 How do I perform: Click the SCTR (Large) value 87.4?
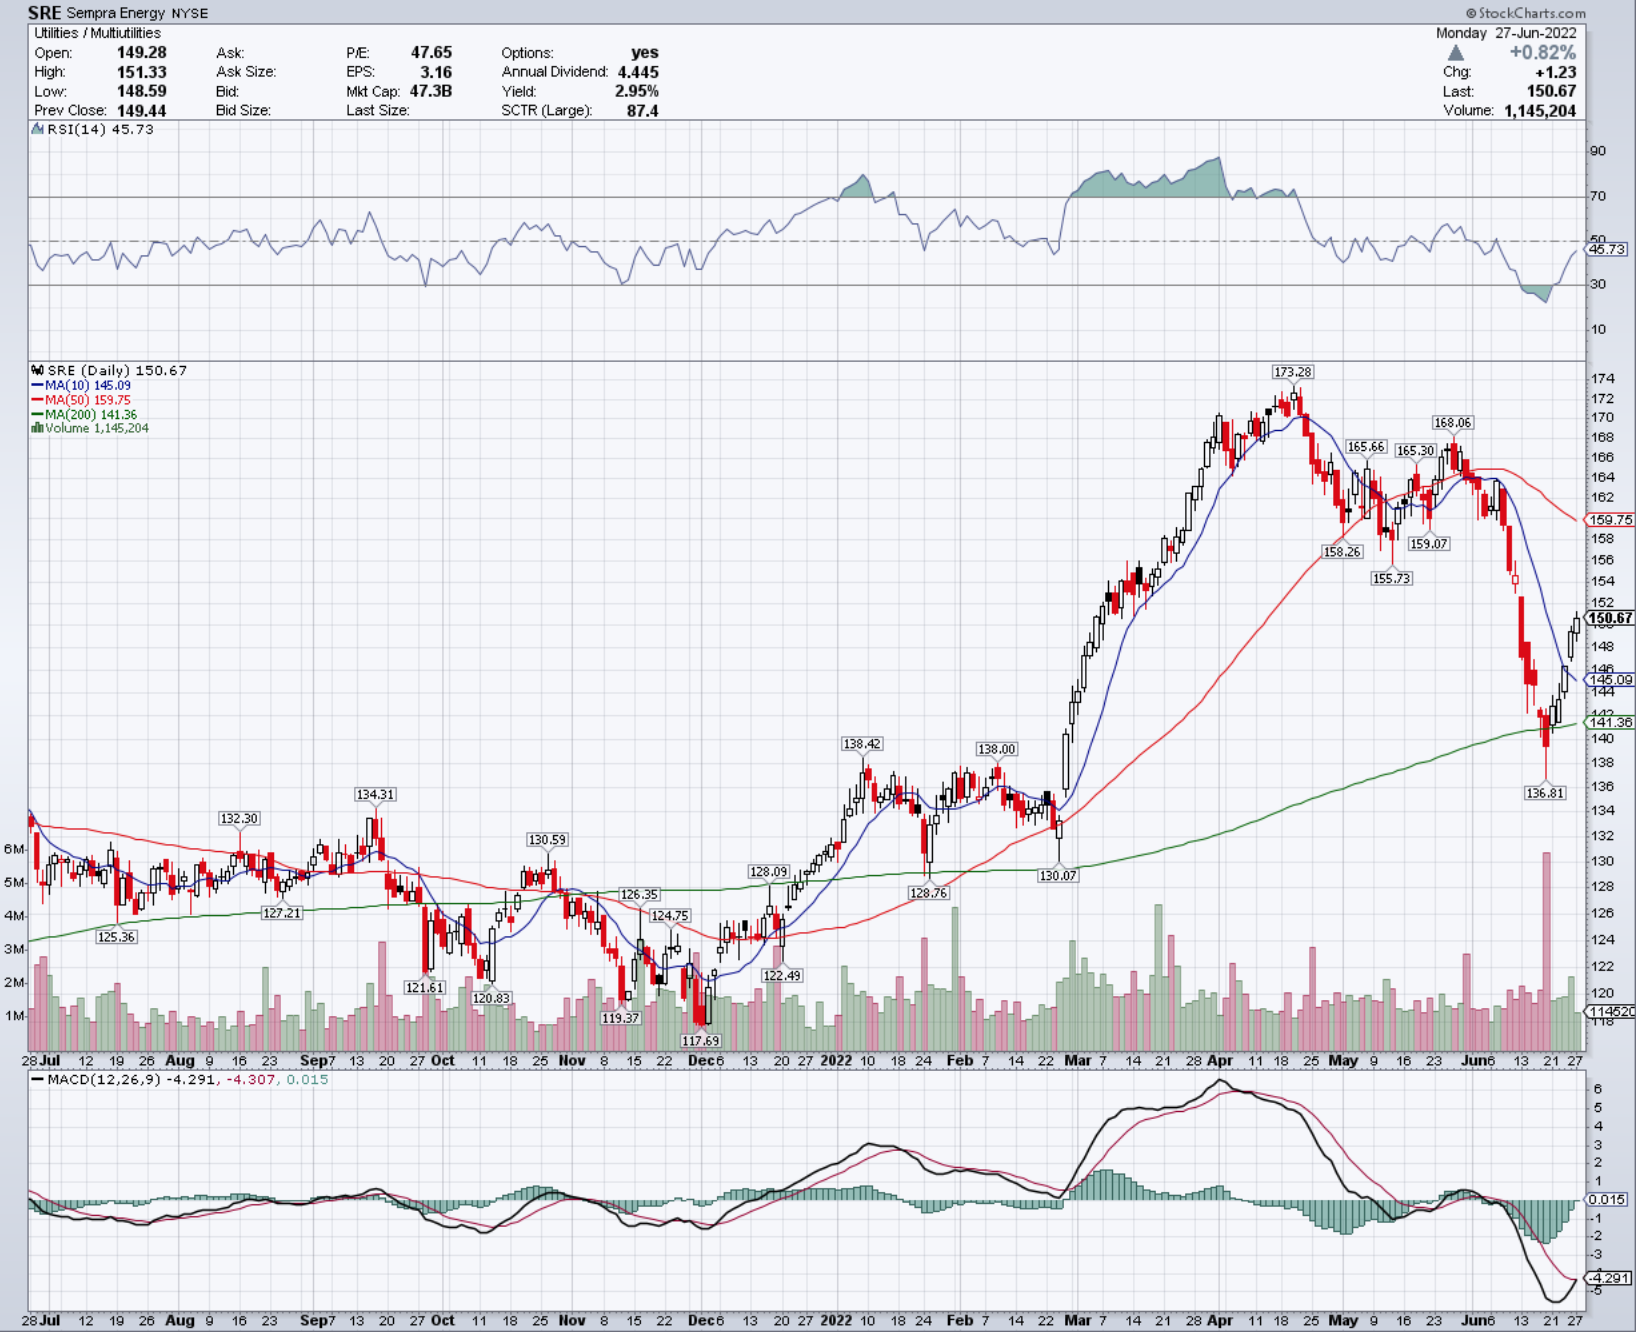642,111
